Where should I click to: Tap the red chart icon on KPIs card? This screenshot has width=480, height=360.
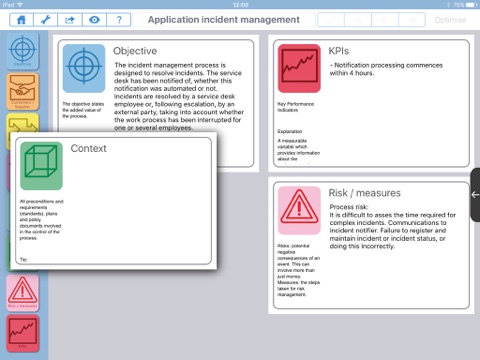pos(299,68)
